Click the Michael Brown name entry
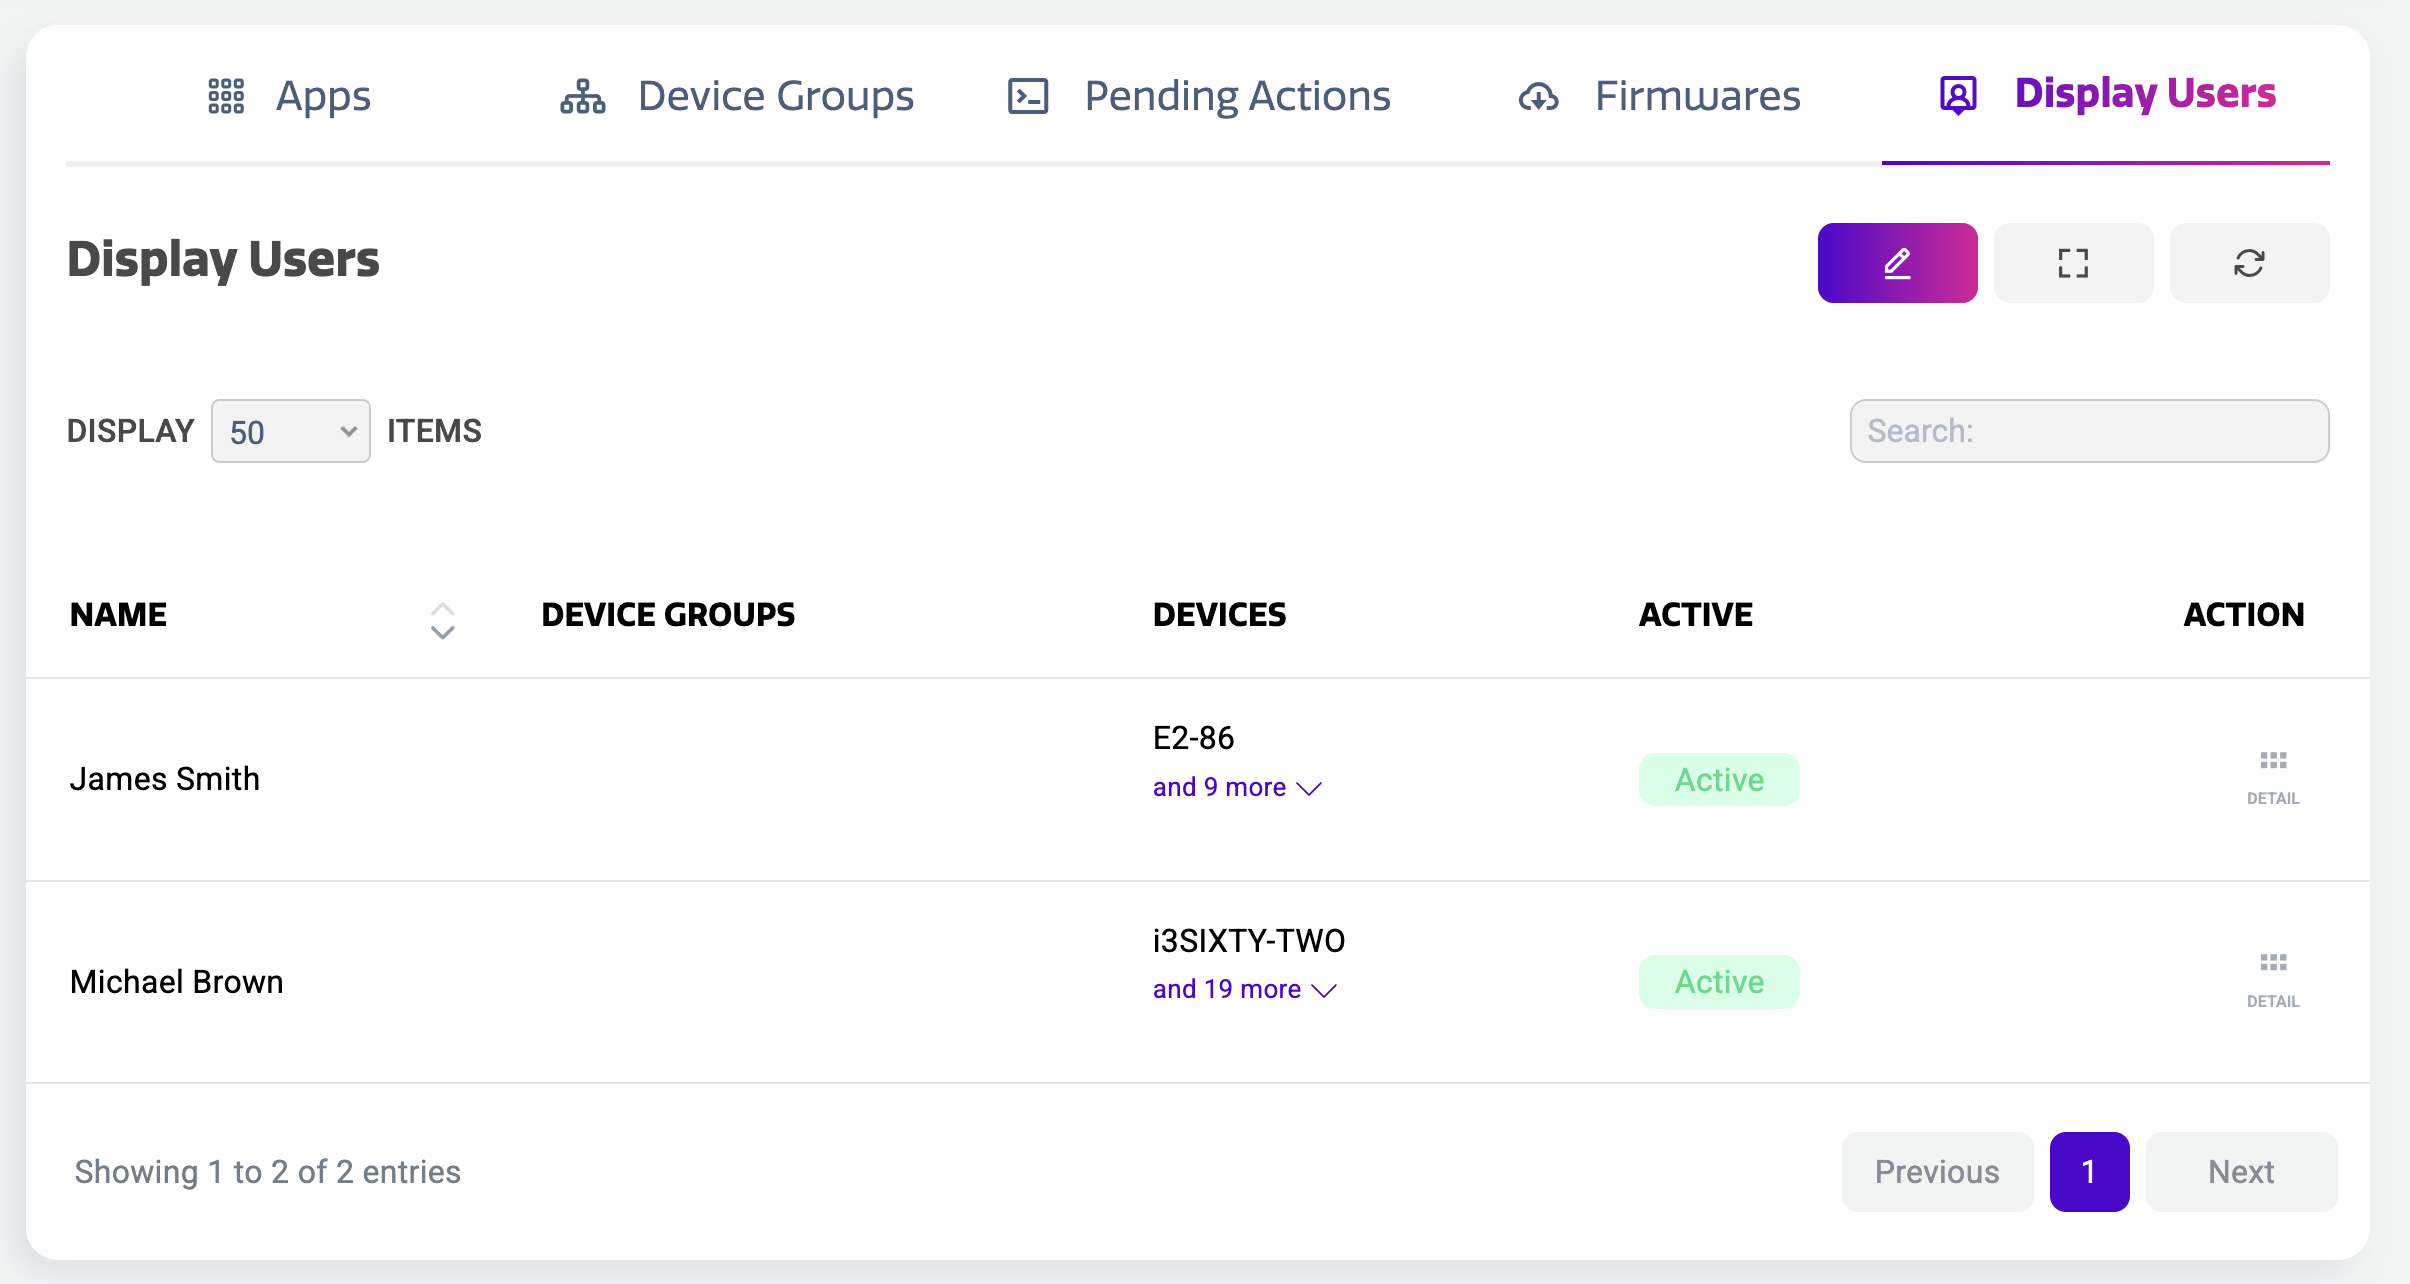This screenshot has width=2410, height=1284. click(177, 982)
